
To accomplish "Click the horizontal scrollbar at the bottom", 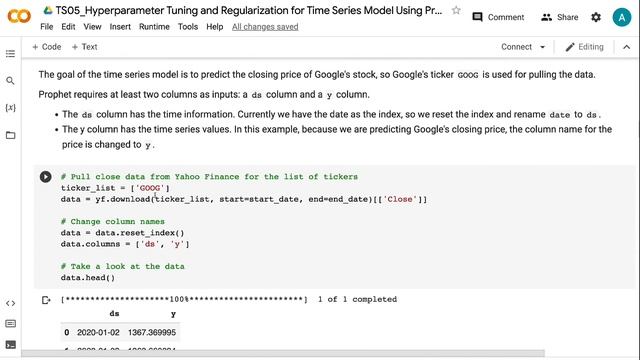I will tap(283, 353).
